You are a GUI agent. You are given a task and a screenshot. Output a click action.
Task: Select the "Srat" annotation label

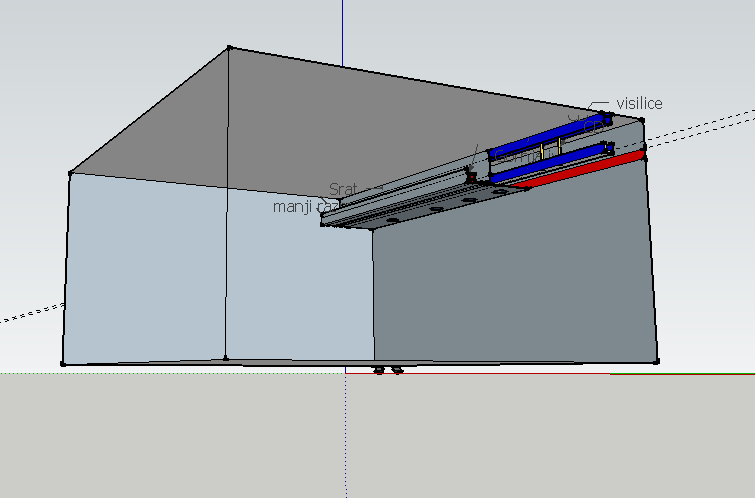click(x=341, y=188)
